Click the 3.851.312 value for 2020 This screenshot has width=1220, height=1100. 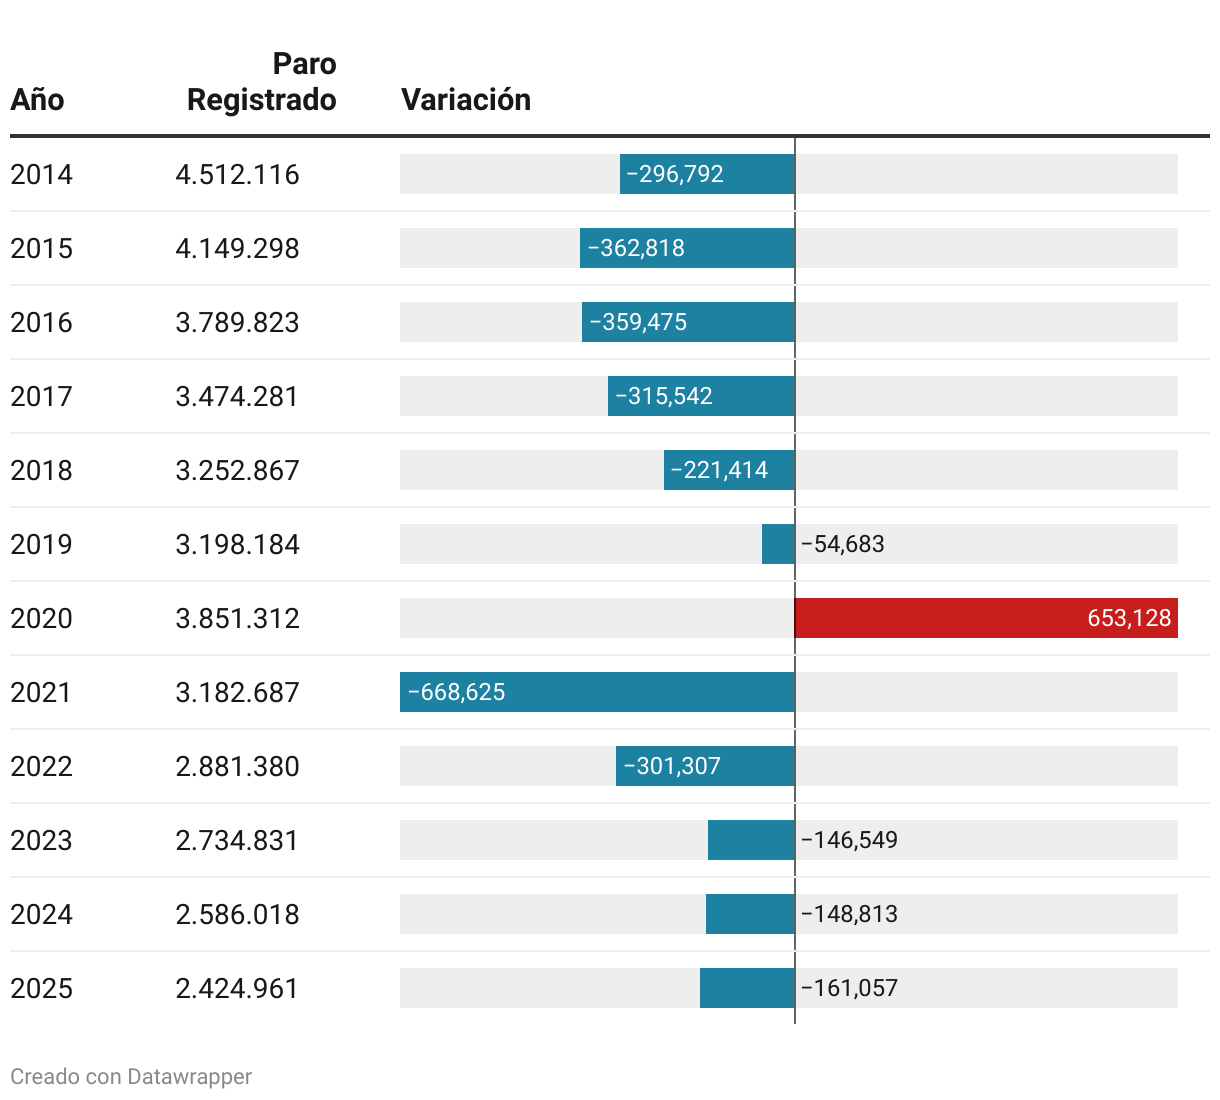[x=237, y=618]
